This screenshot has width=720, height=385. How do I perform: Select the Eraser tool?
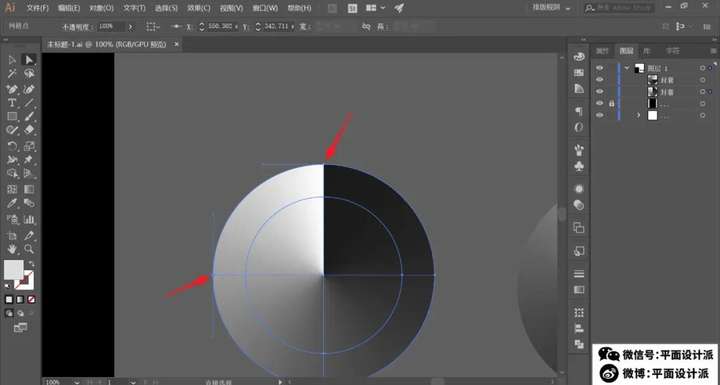pos(29,130)
